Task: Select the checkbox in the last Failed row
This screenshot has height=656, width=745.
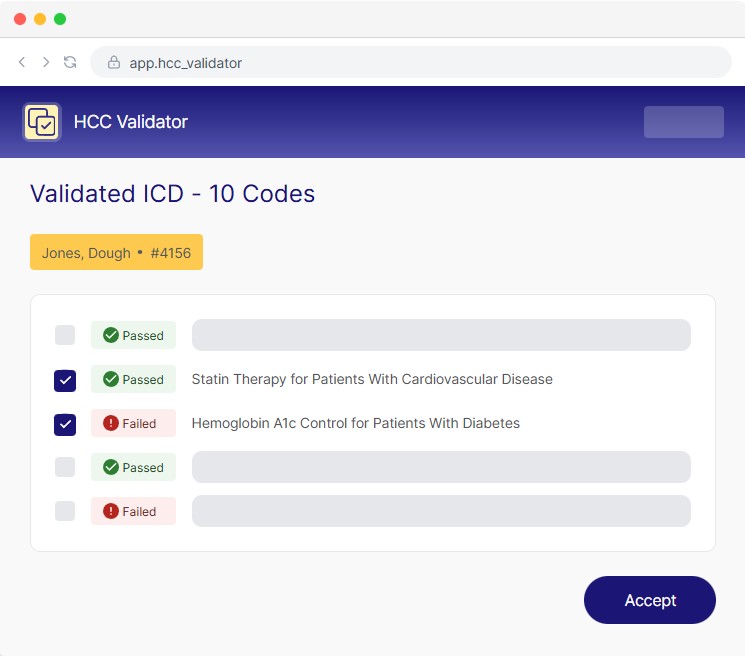Action: click(x=65, y=511)
